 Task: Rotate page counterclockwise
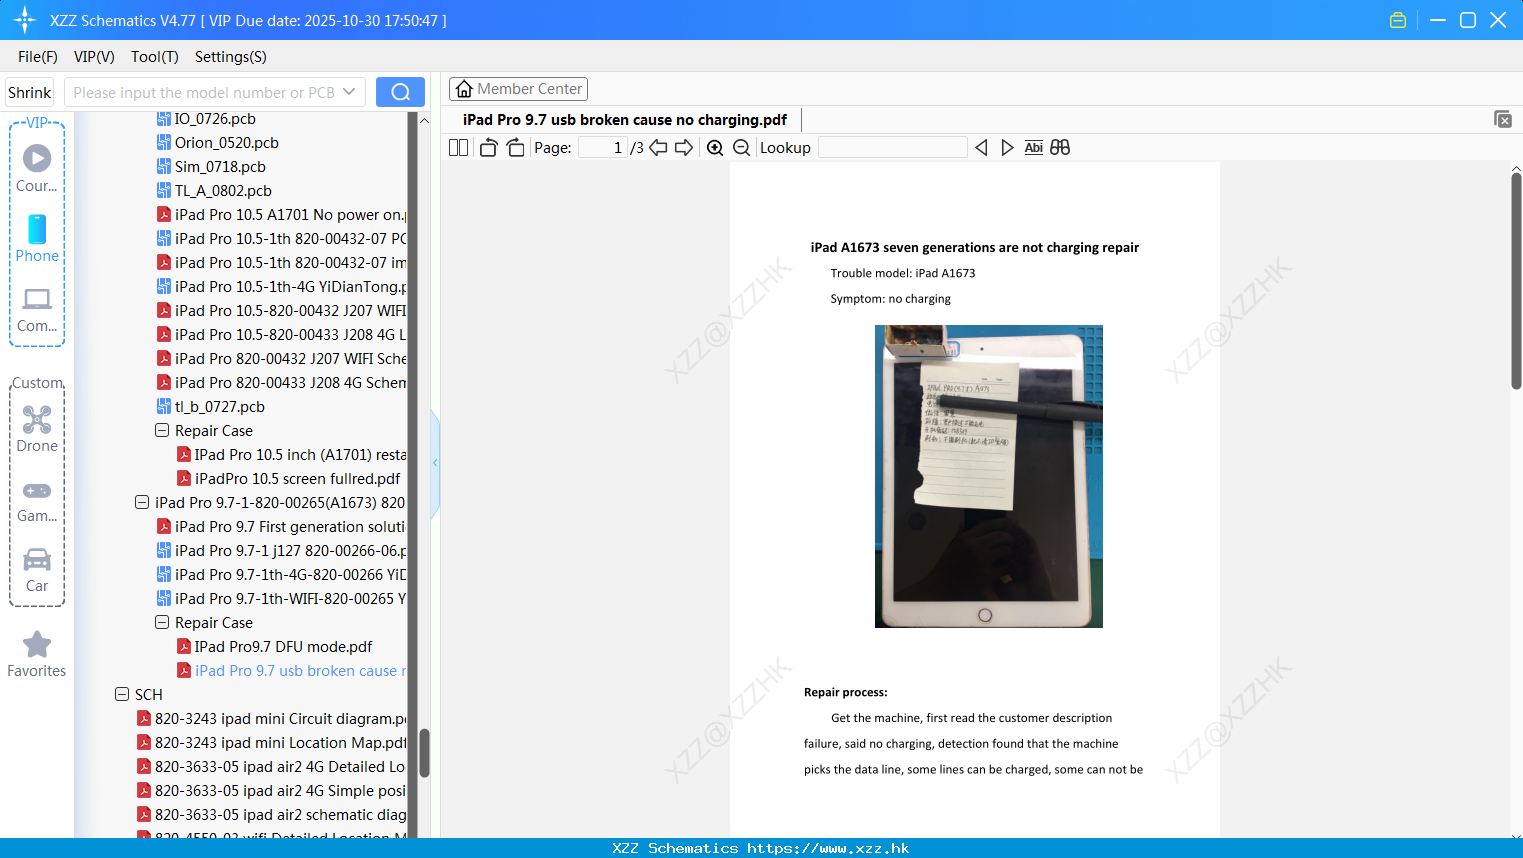click(488, 147)
